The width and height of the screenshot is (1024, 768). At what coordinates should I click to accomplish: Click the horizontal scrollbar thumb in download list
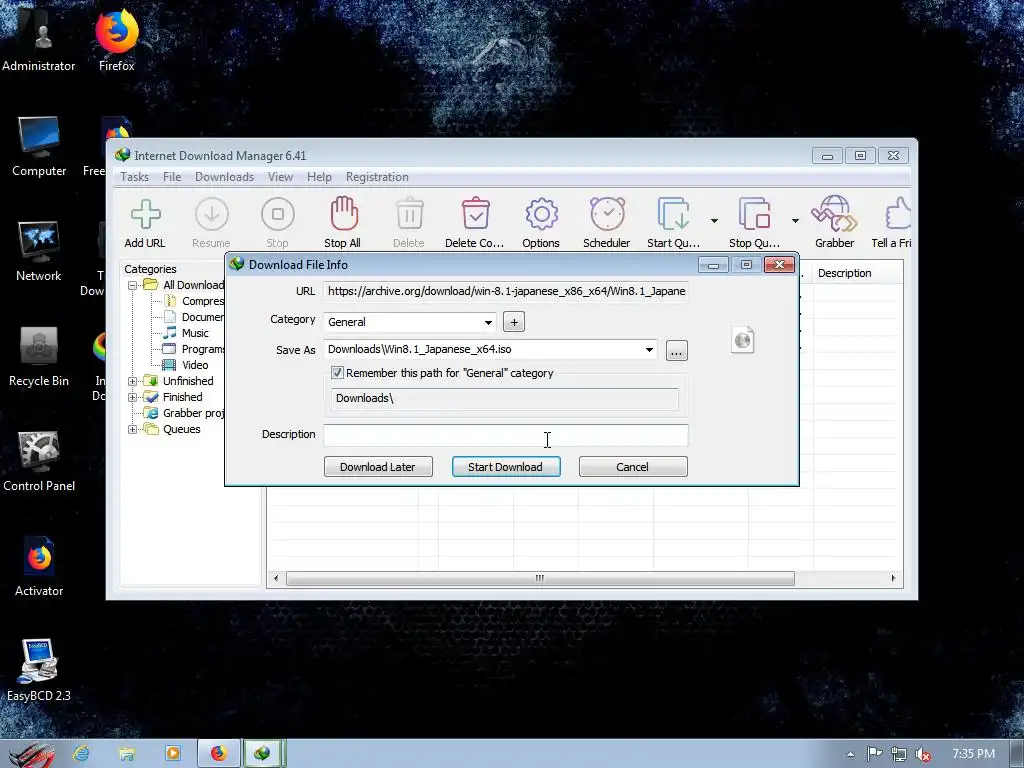(x=540, y=578)
